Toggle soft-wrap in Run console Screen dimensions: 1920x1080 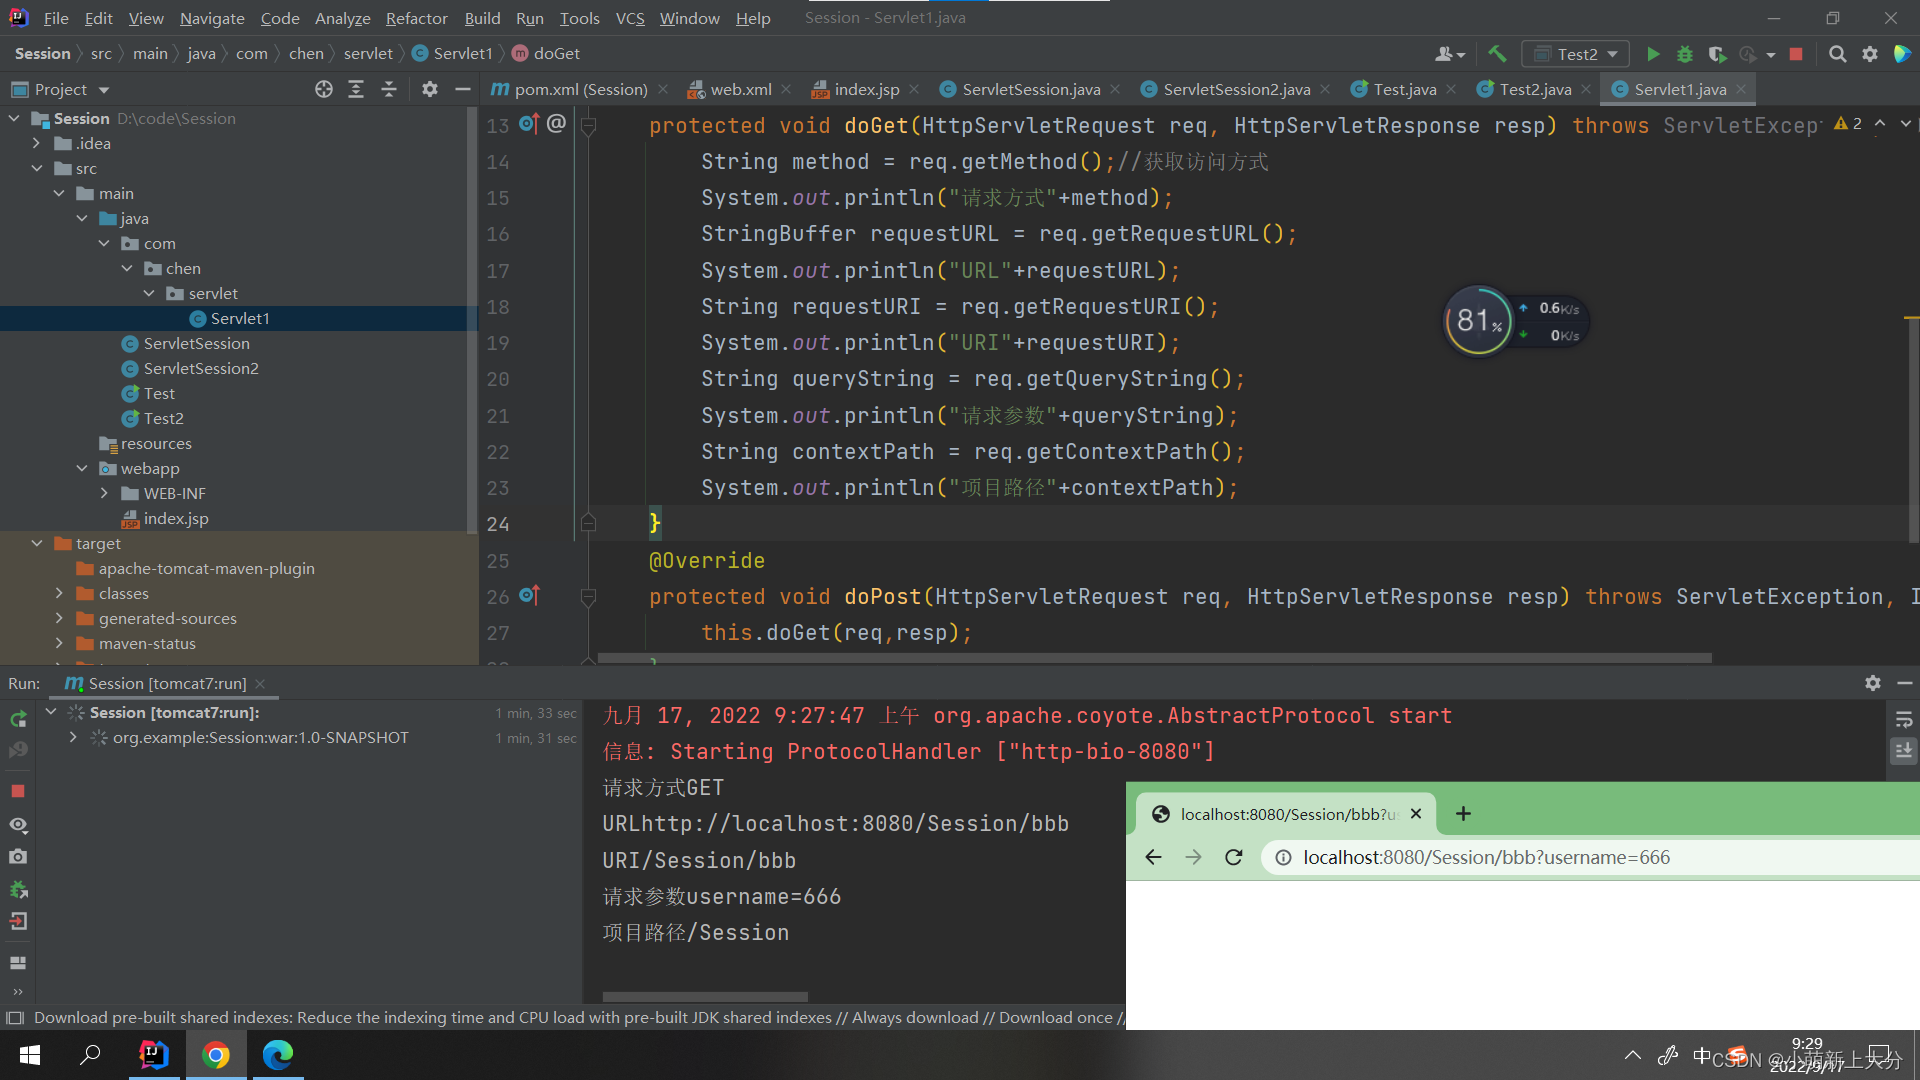(1903, 719)
